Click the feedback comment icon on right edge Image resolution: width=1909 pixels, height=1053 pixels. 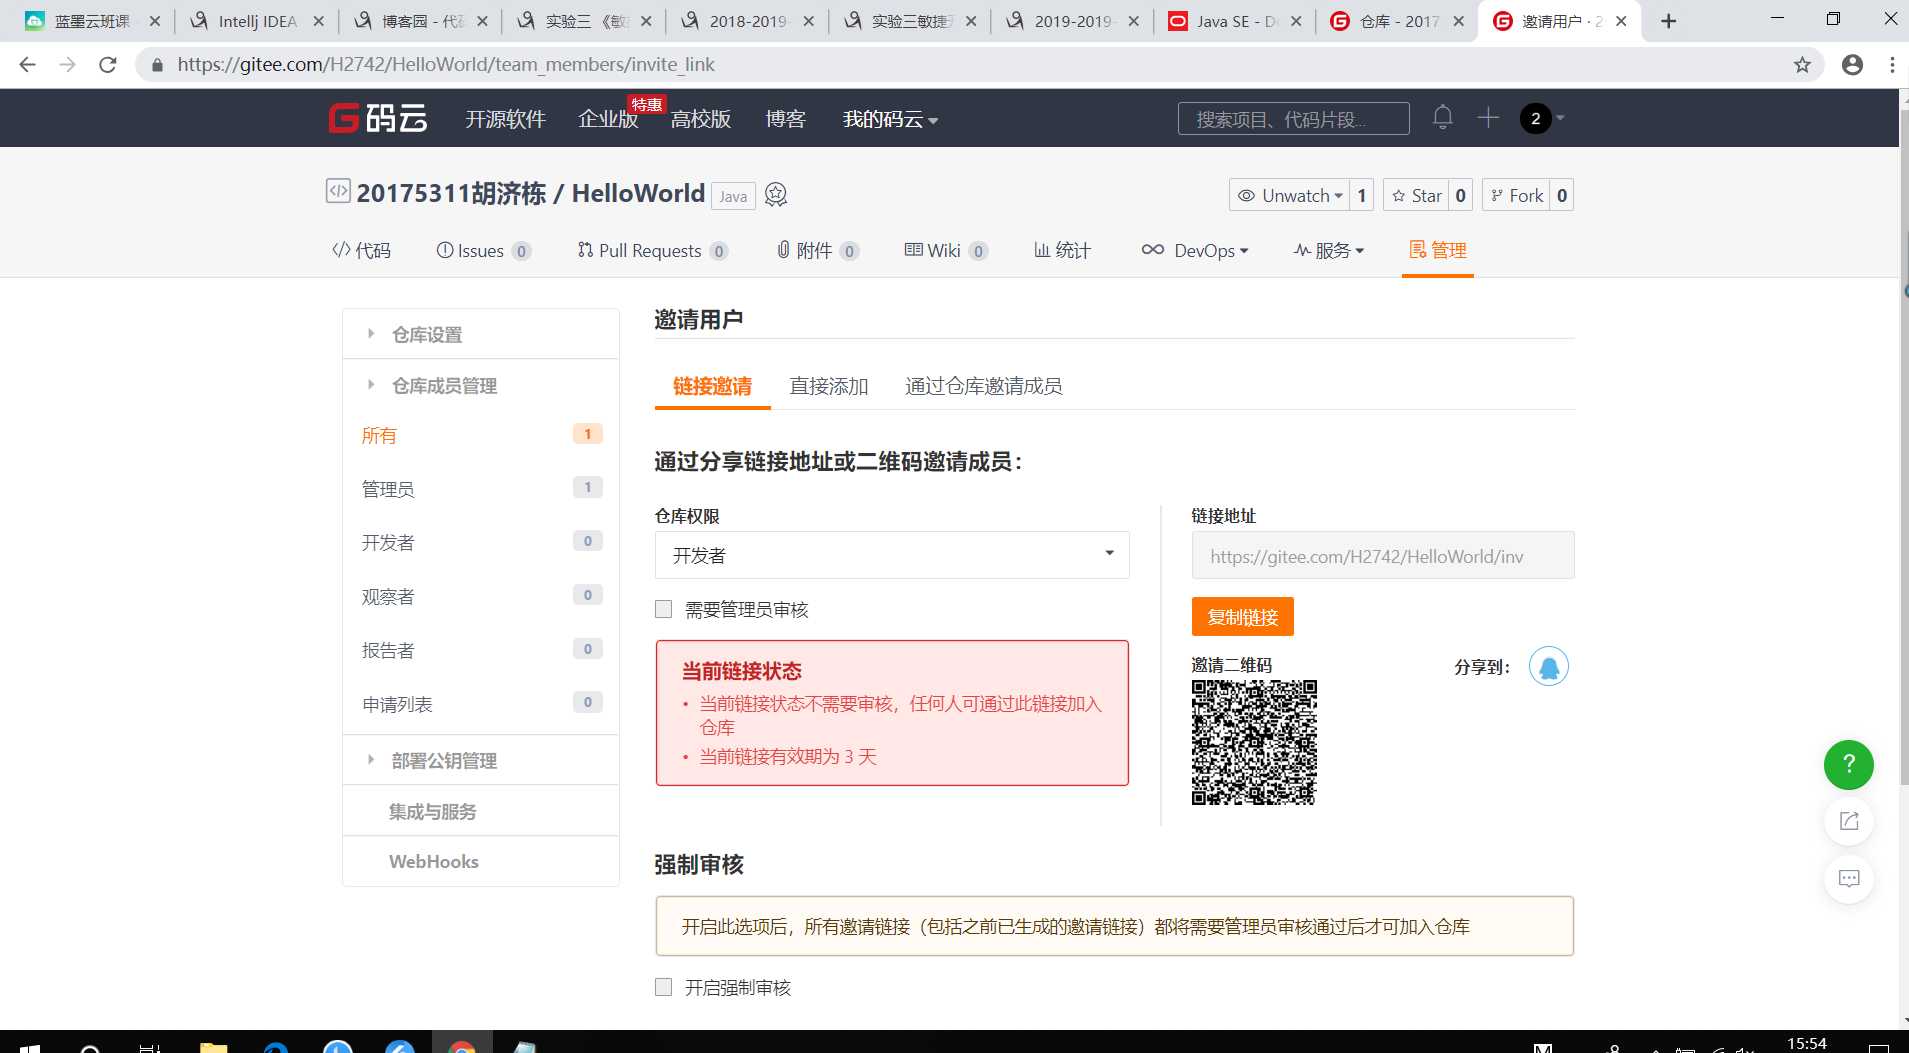point(1847,878)
